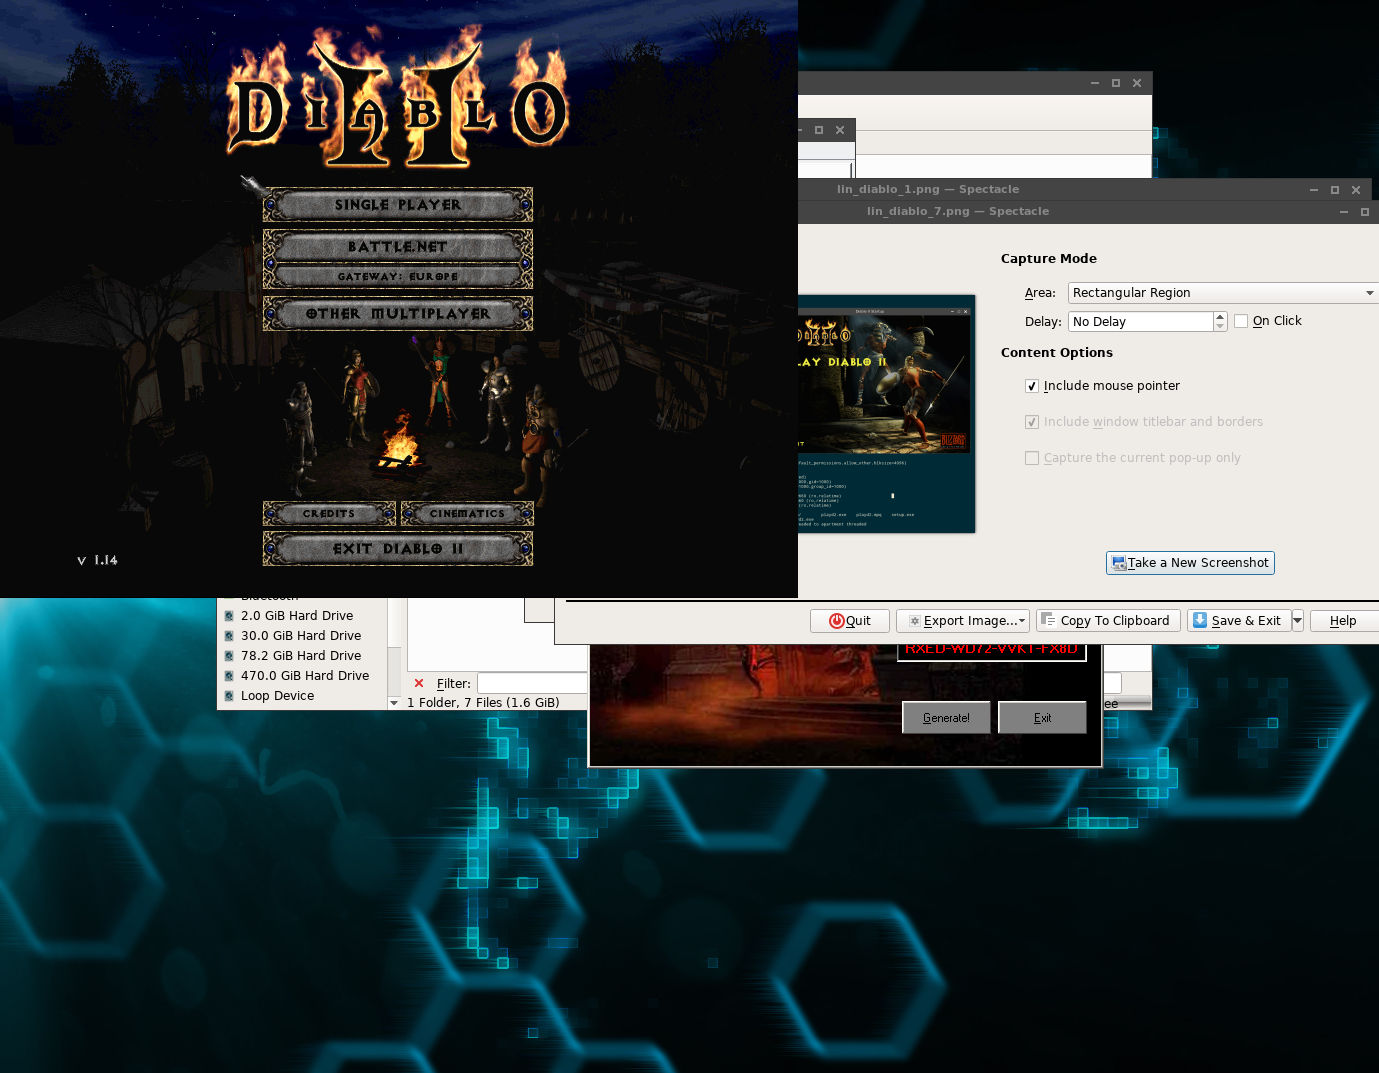The width and height of the screenshot is (1379, 1073).
Task: Click the Filter text field
Action: pos(532,683)
